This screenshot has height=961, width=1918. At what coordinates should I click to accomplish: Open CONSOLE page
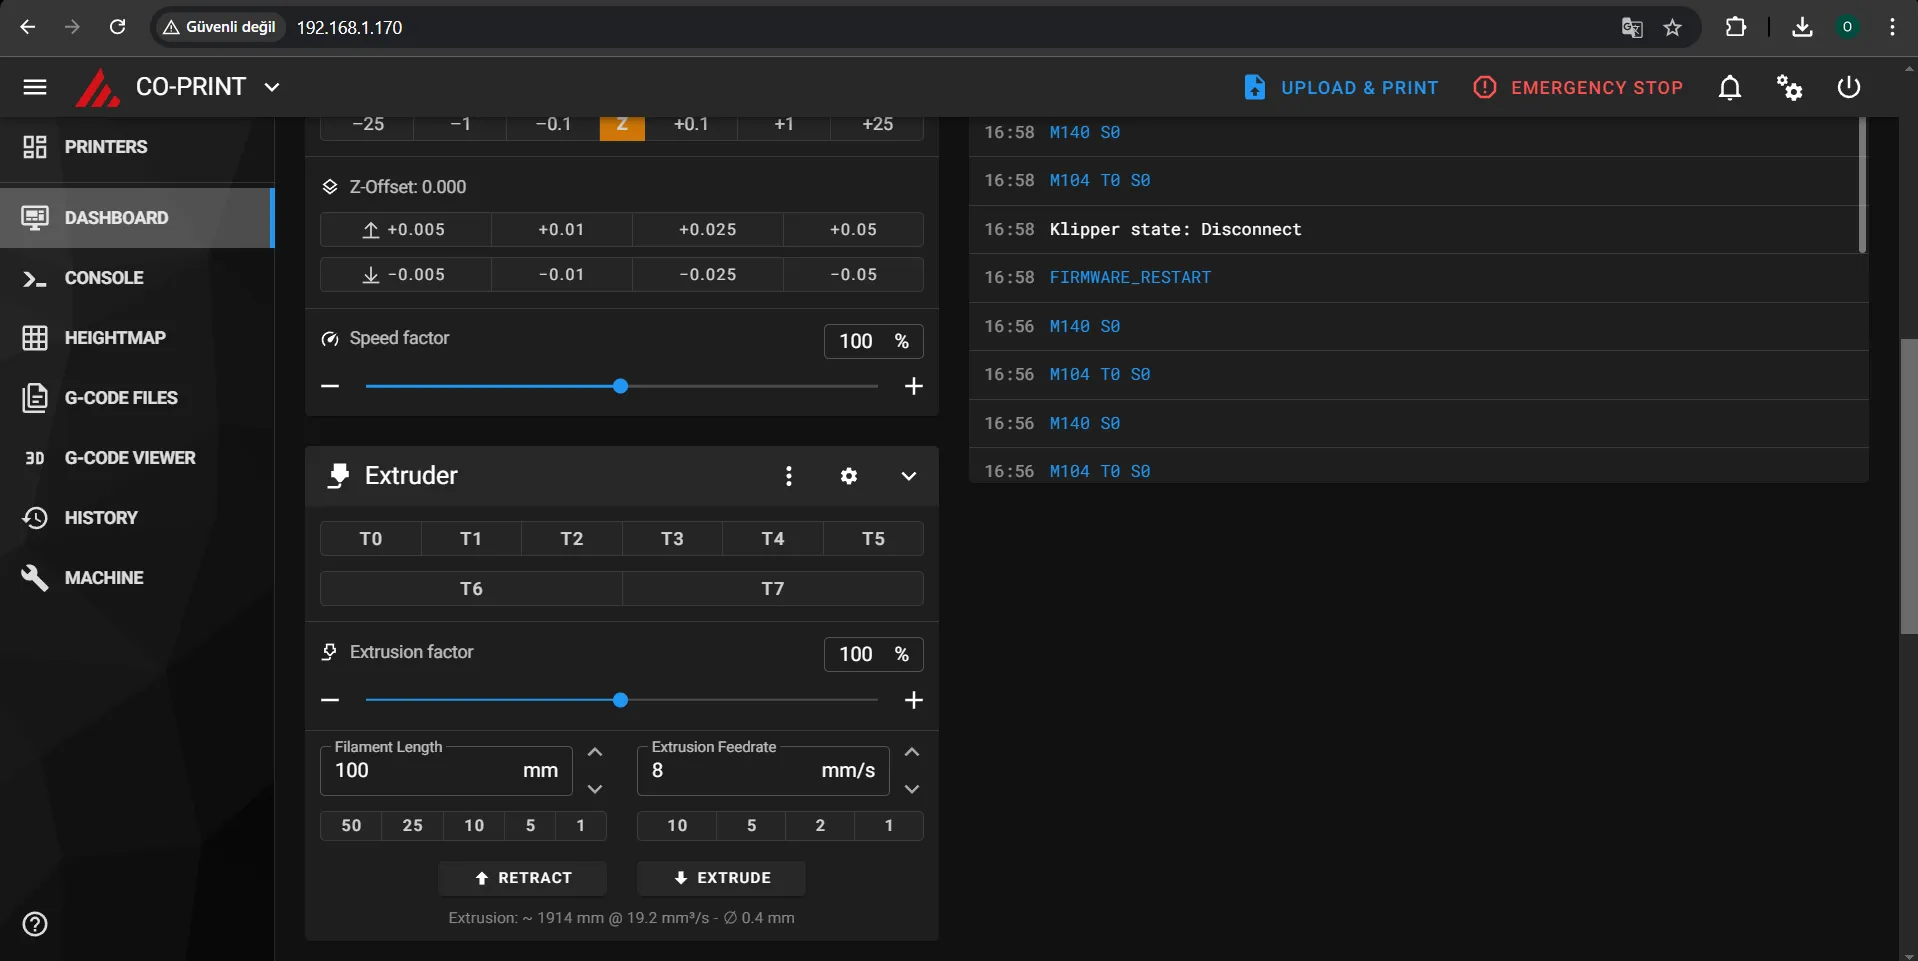(137, 277)
